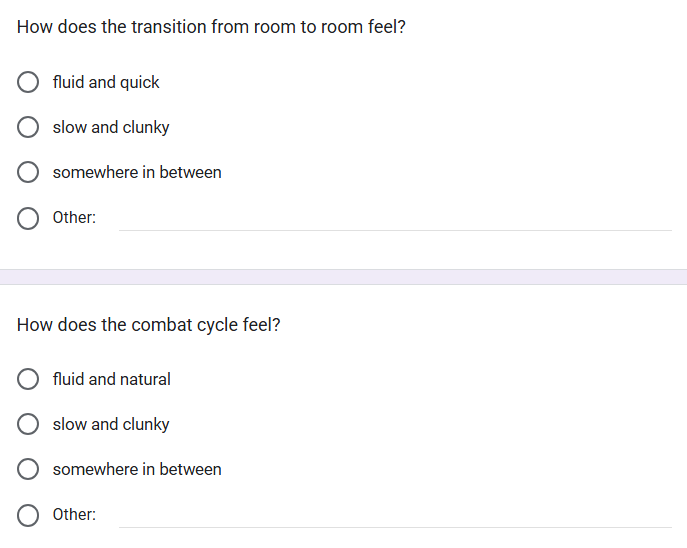
Task: Select 'fluid and natural' radio button for combat cycle
Action: pos(28,379)
